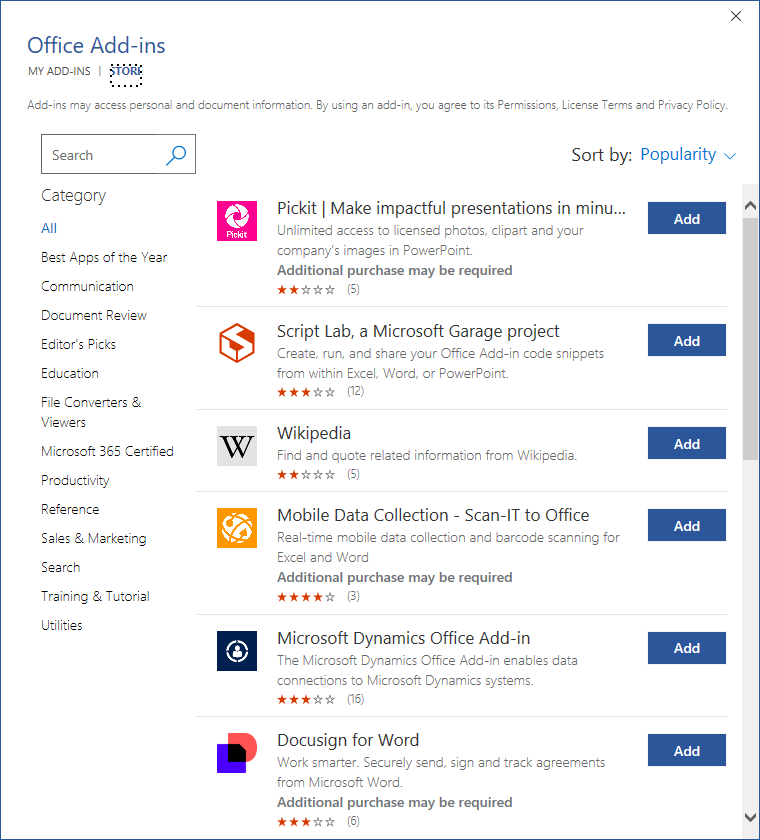Open the Microsoft Dynamics Office Add-in title

pos(403,639)
